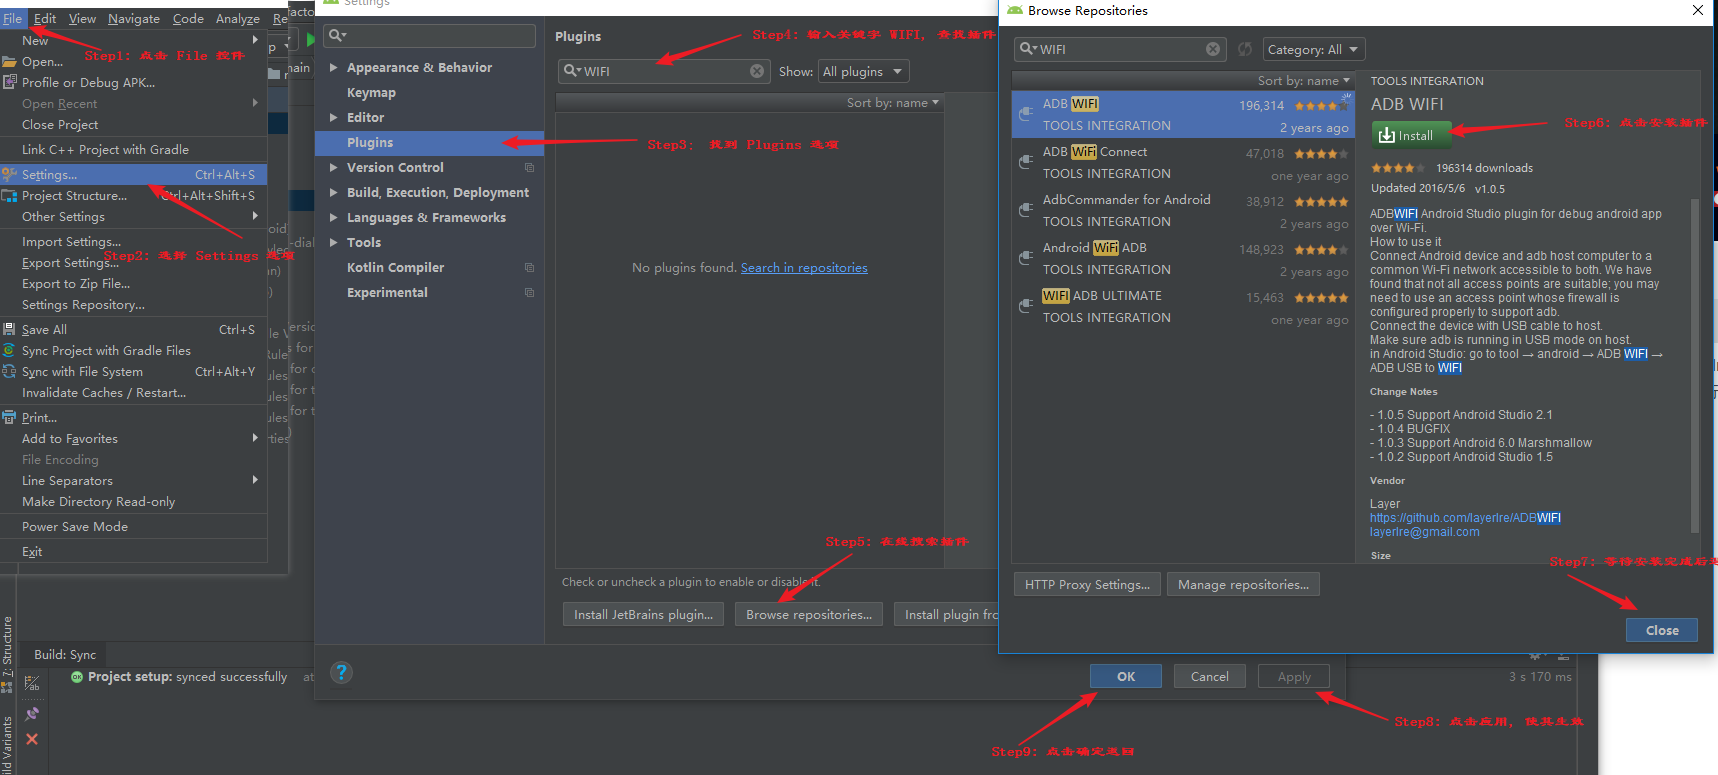Click the project-level icon beside Version Control

click(529, 168)
